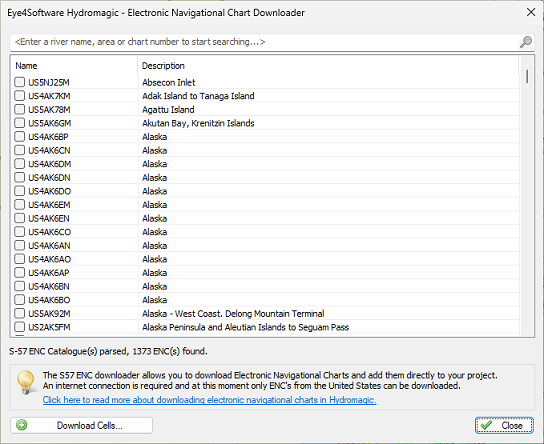Click 'Akutan Bay, Krenitzin Islands' description
This screenshot has height=444, width=544.
click(x=198, y=123)
